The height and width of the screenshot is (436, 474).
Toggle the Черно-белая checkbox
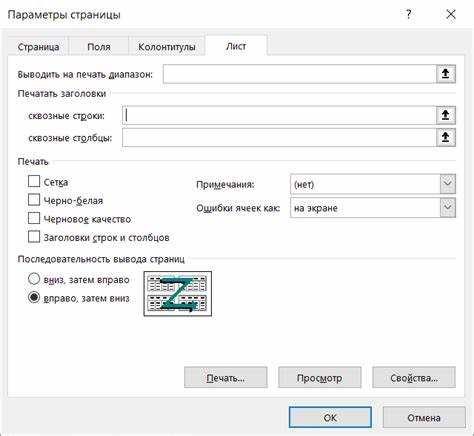click(34, 200)
